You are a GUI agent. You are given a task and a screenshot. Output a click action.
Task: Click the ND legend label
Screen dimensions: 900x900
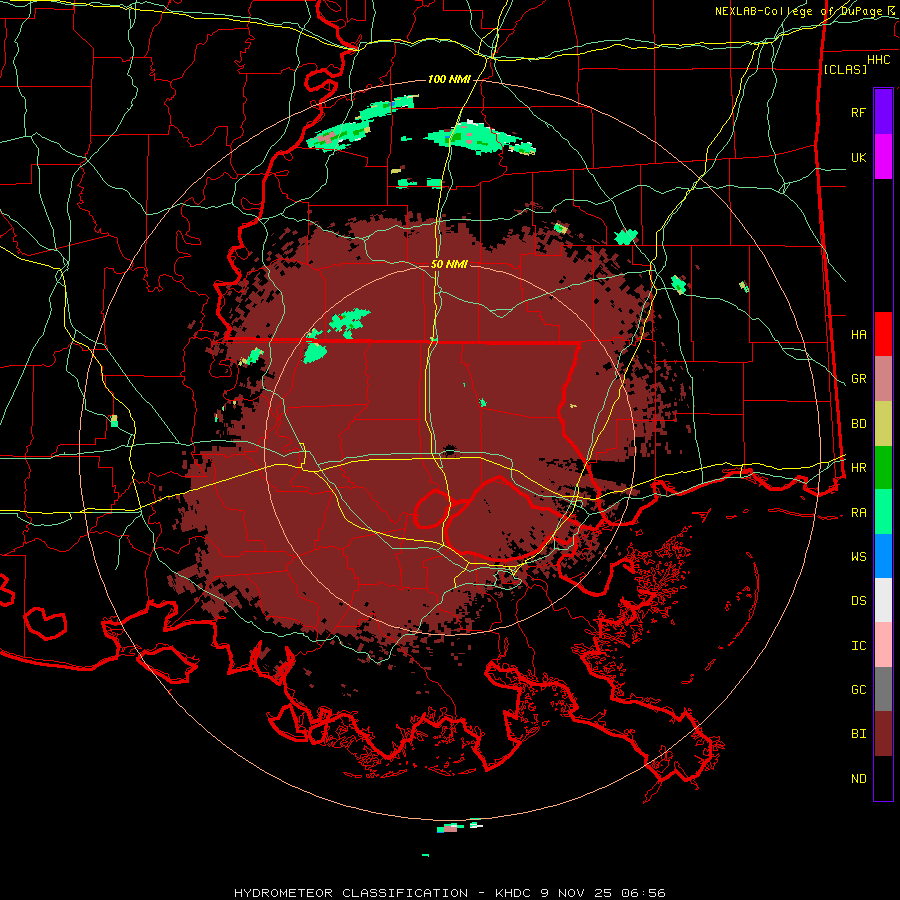pyautogui.click(x=858, y=778)
